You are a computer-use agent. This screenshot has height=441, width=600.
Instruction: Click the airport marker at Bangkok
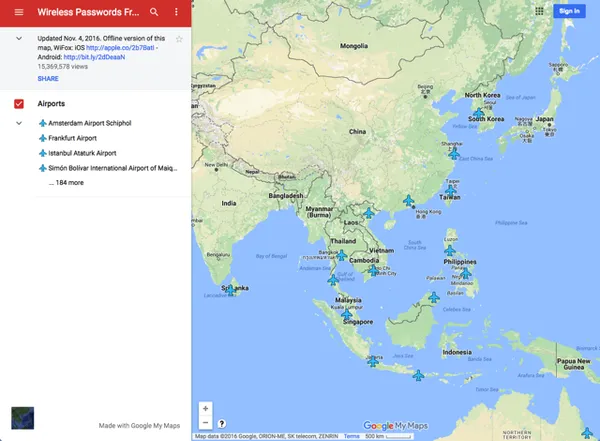[x=341, y=255]
